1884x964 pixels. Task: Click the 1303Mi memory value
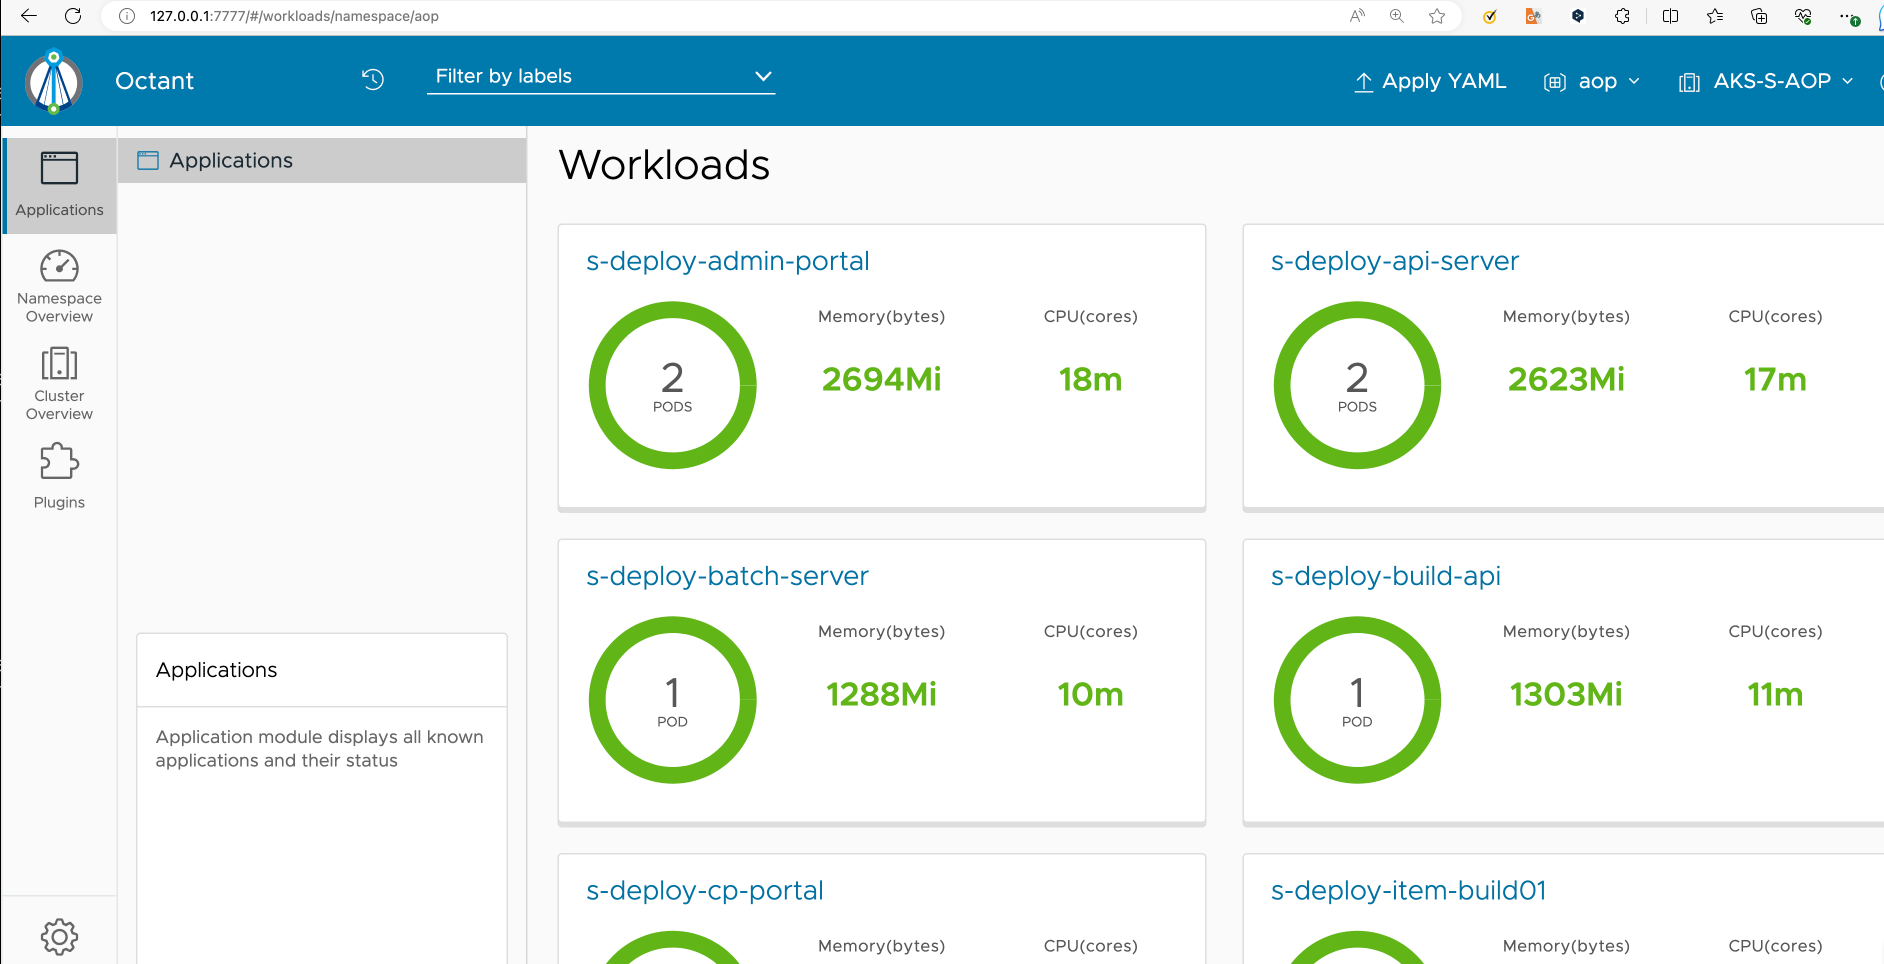pos(1566,695)
